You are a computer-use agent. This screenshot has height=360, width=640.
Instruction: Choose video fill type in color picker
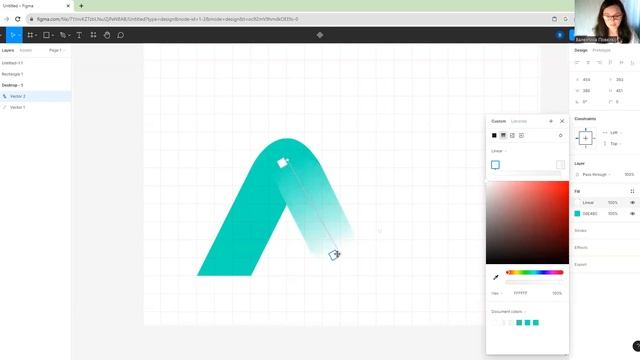[x=521, y=135]
